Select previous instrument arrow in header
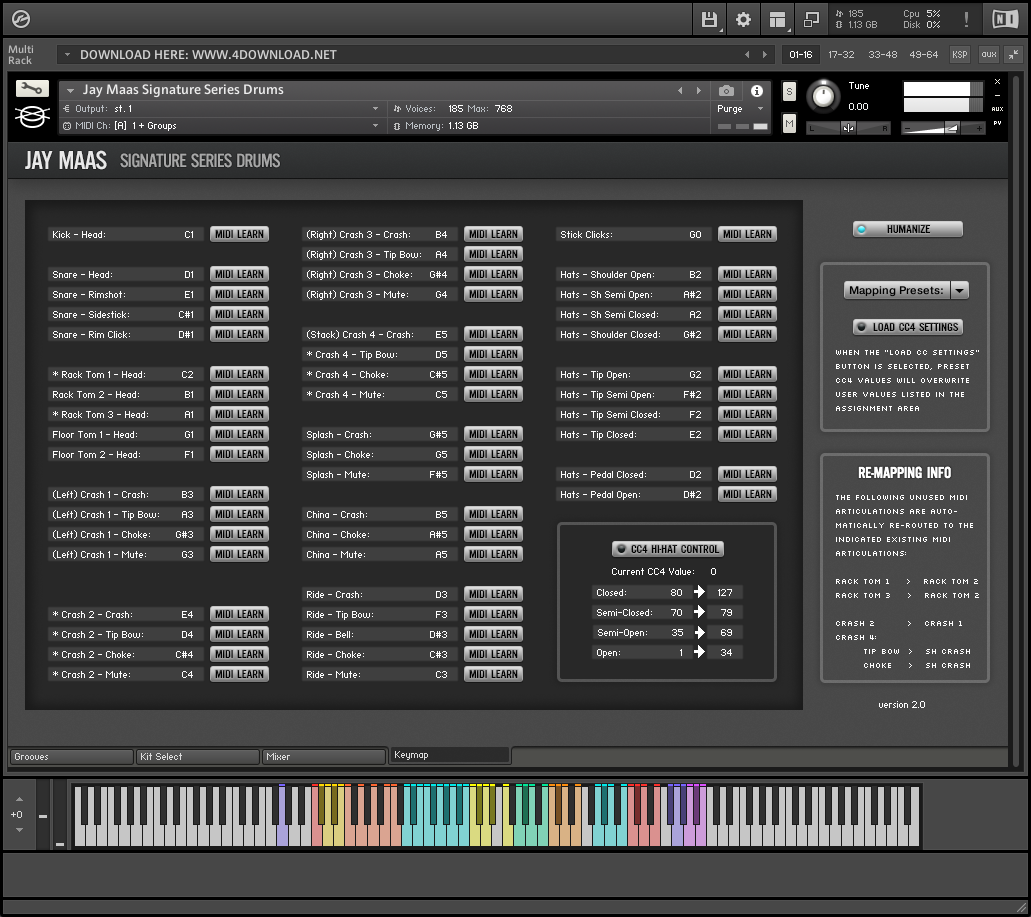Image resolution: width=1031 pixels, height=917 pixels. (680, 91)
